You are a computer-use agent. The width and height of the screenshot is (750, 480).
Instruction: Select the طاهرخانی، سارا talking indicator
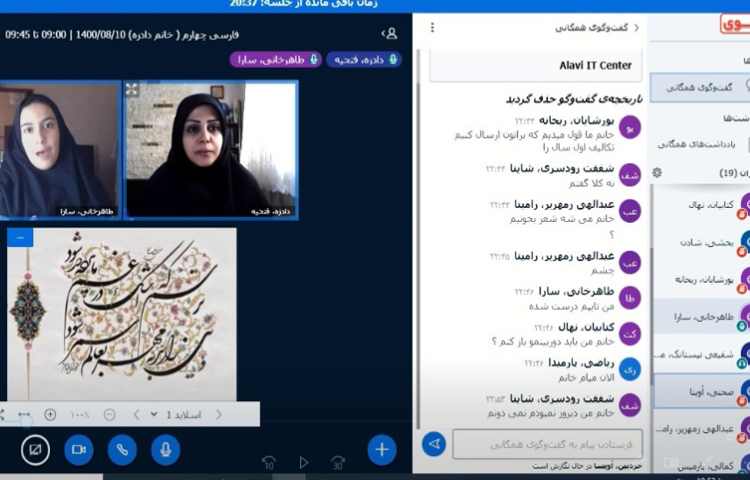tap(275, 60)
